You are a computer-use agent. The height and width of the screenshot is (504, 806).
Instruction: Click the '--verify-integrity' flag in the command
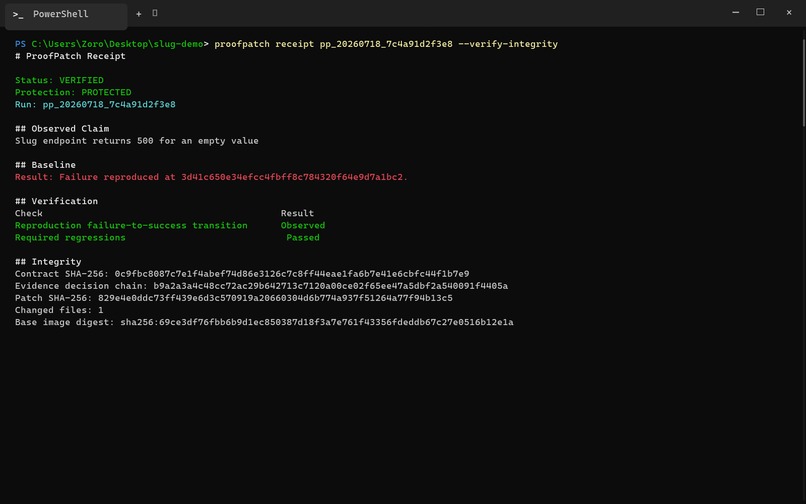coord(508,44)
